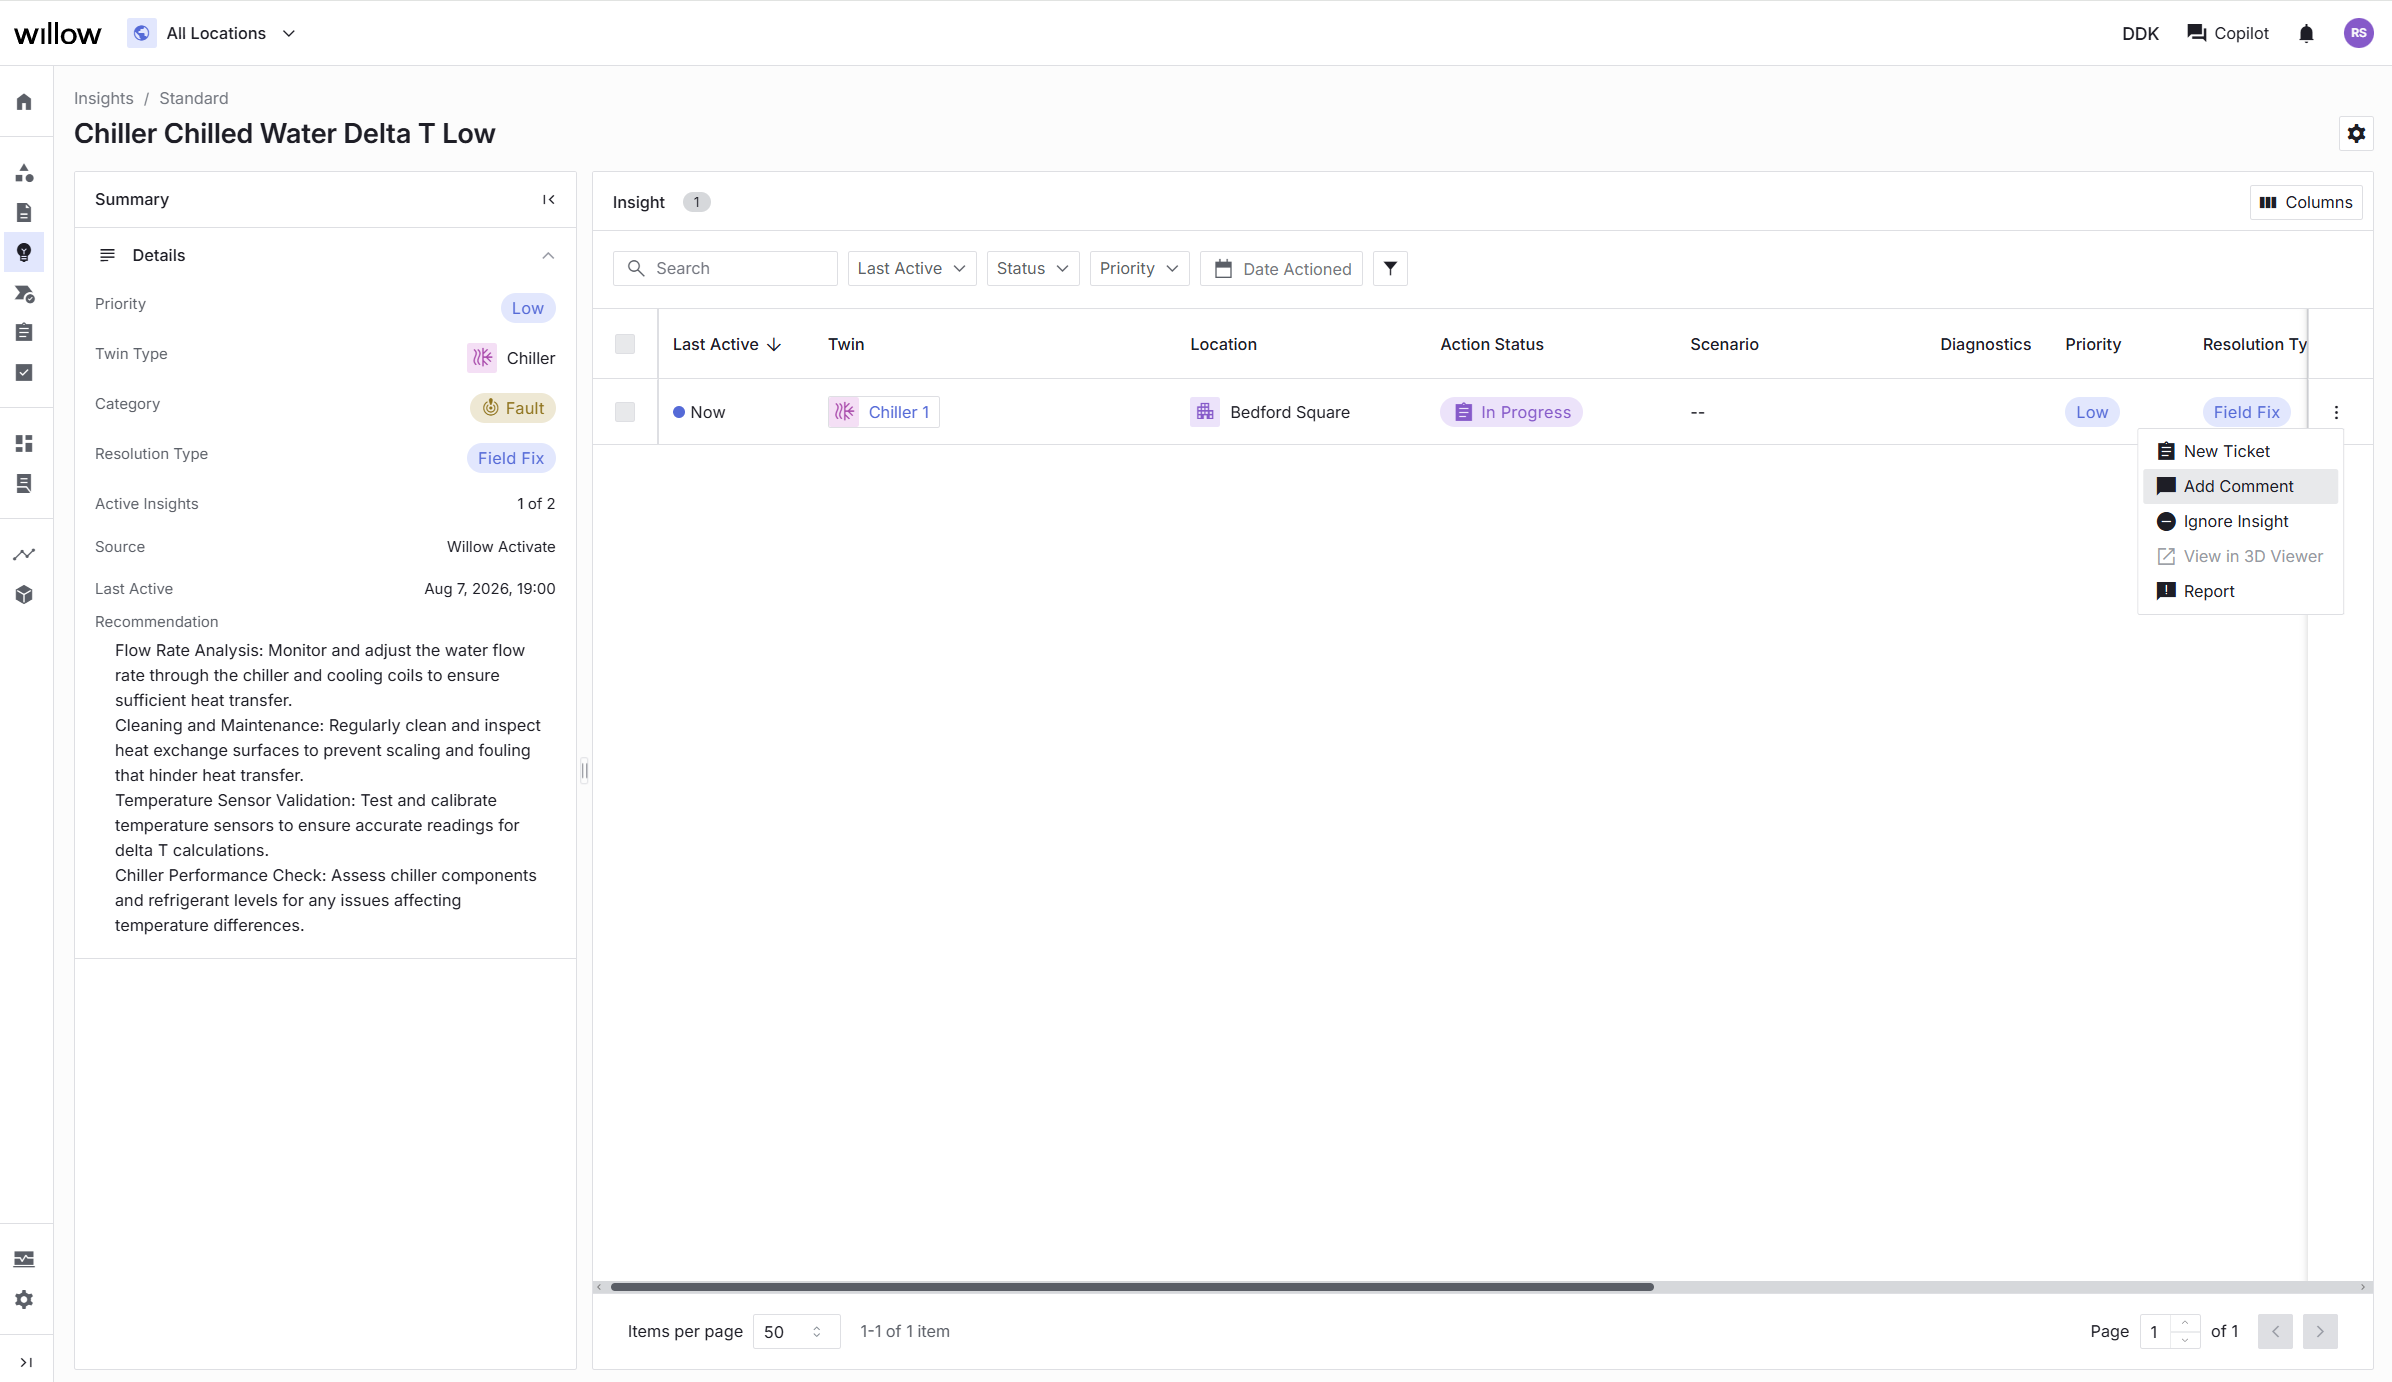
Task: Open the Columns button
Action: click(2306, 202)
